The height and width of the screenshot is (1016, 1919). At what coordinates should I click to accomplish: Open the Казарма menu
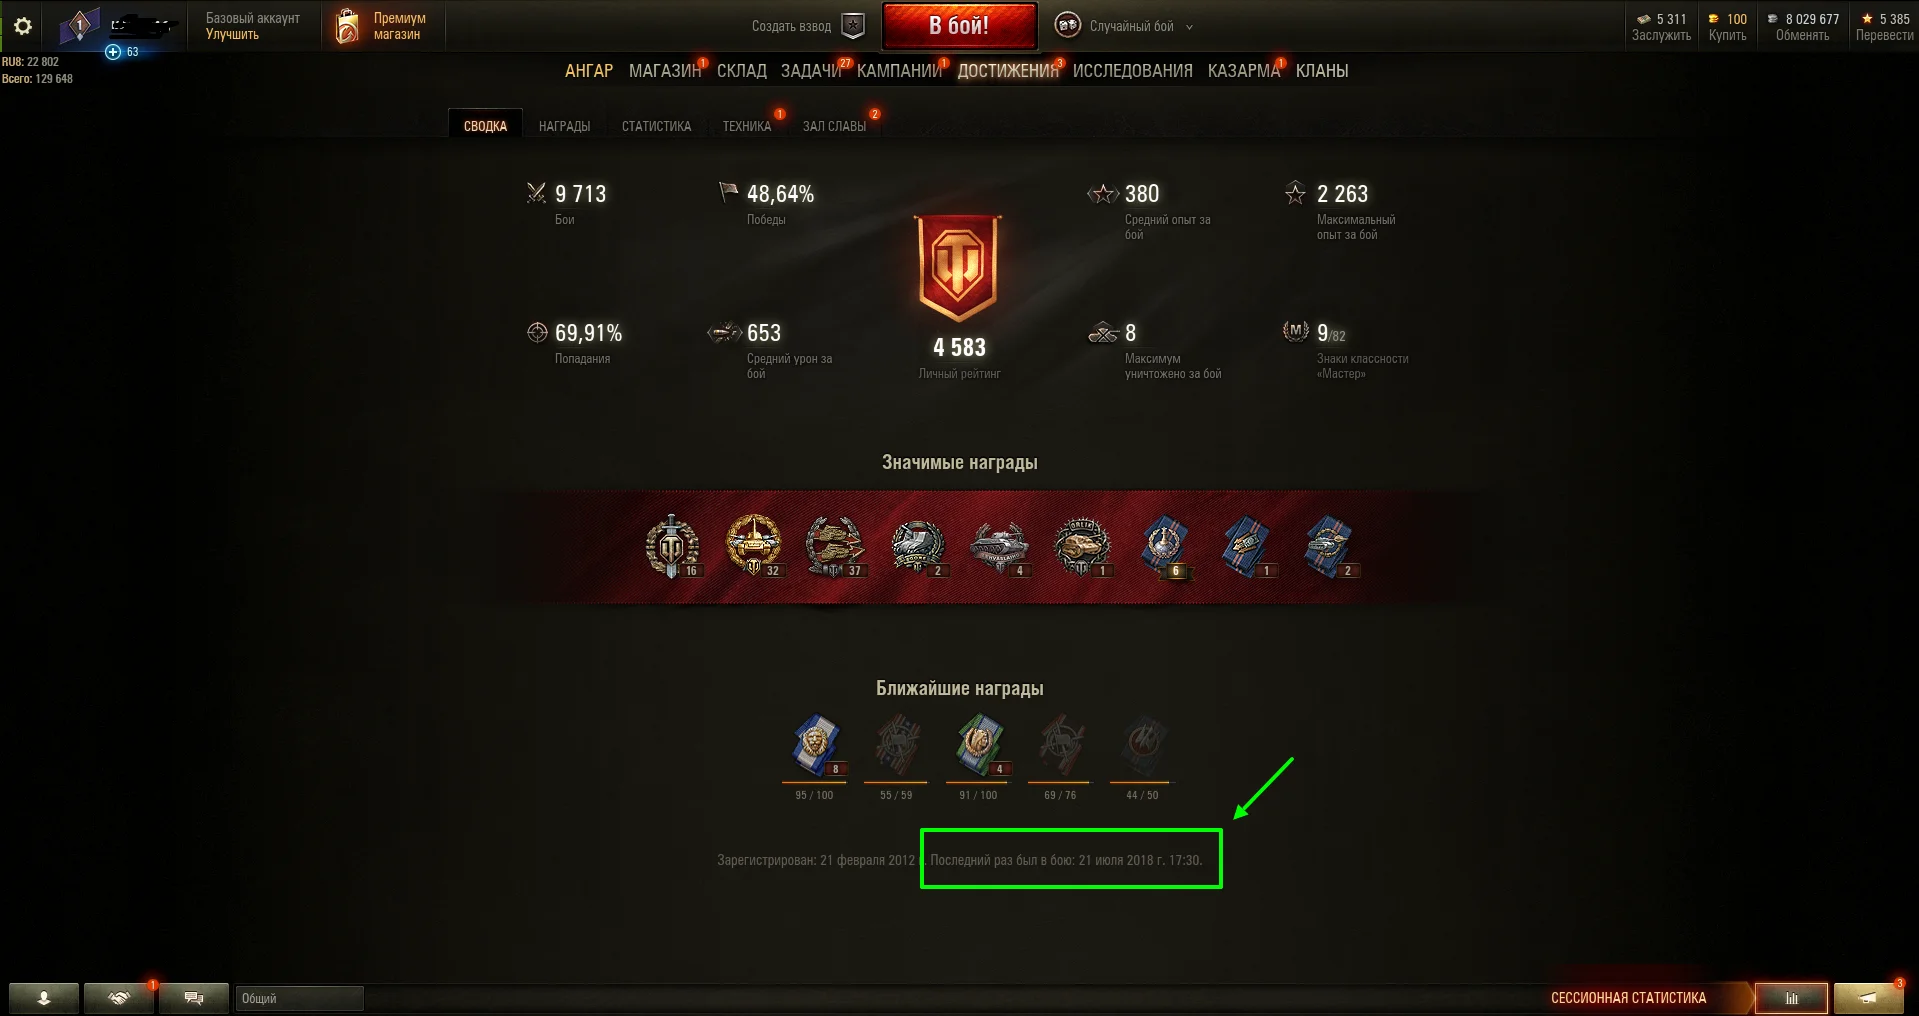(x=1243, y=71)
